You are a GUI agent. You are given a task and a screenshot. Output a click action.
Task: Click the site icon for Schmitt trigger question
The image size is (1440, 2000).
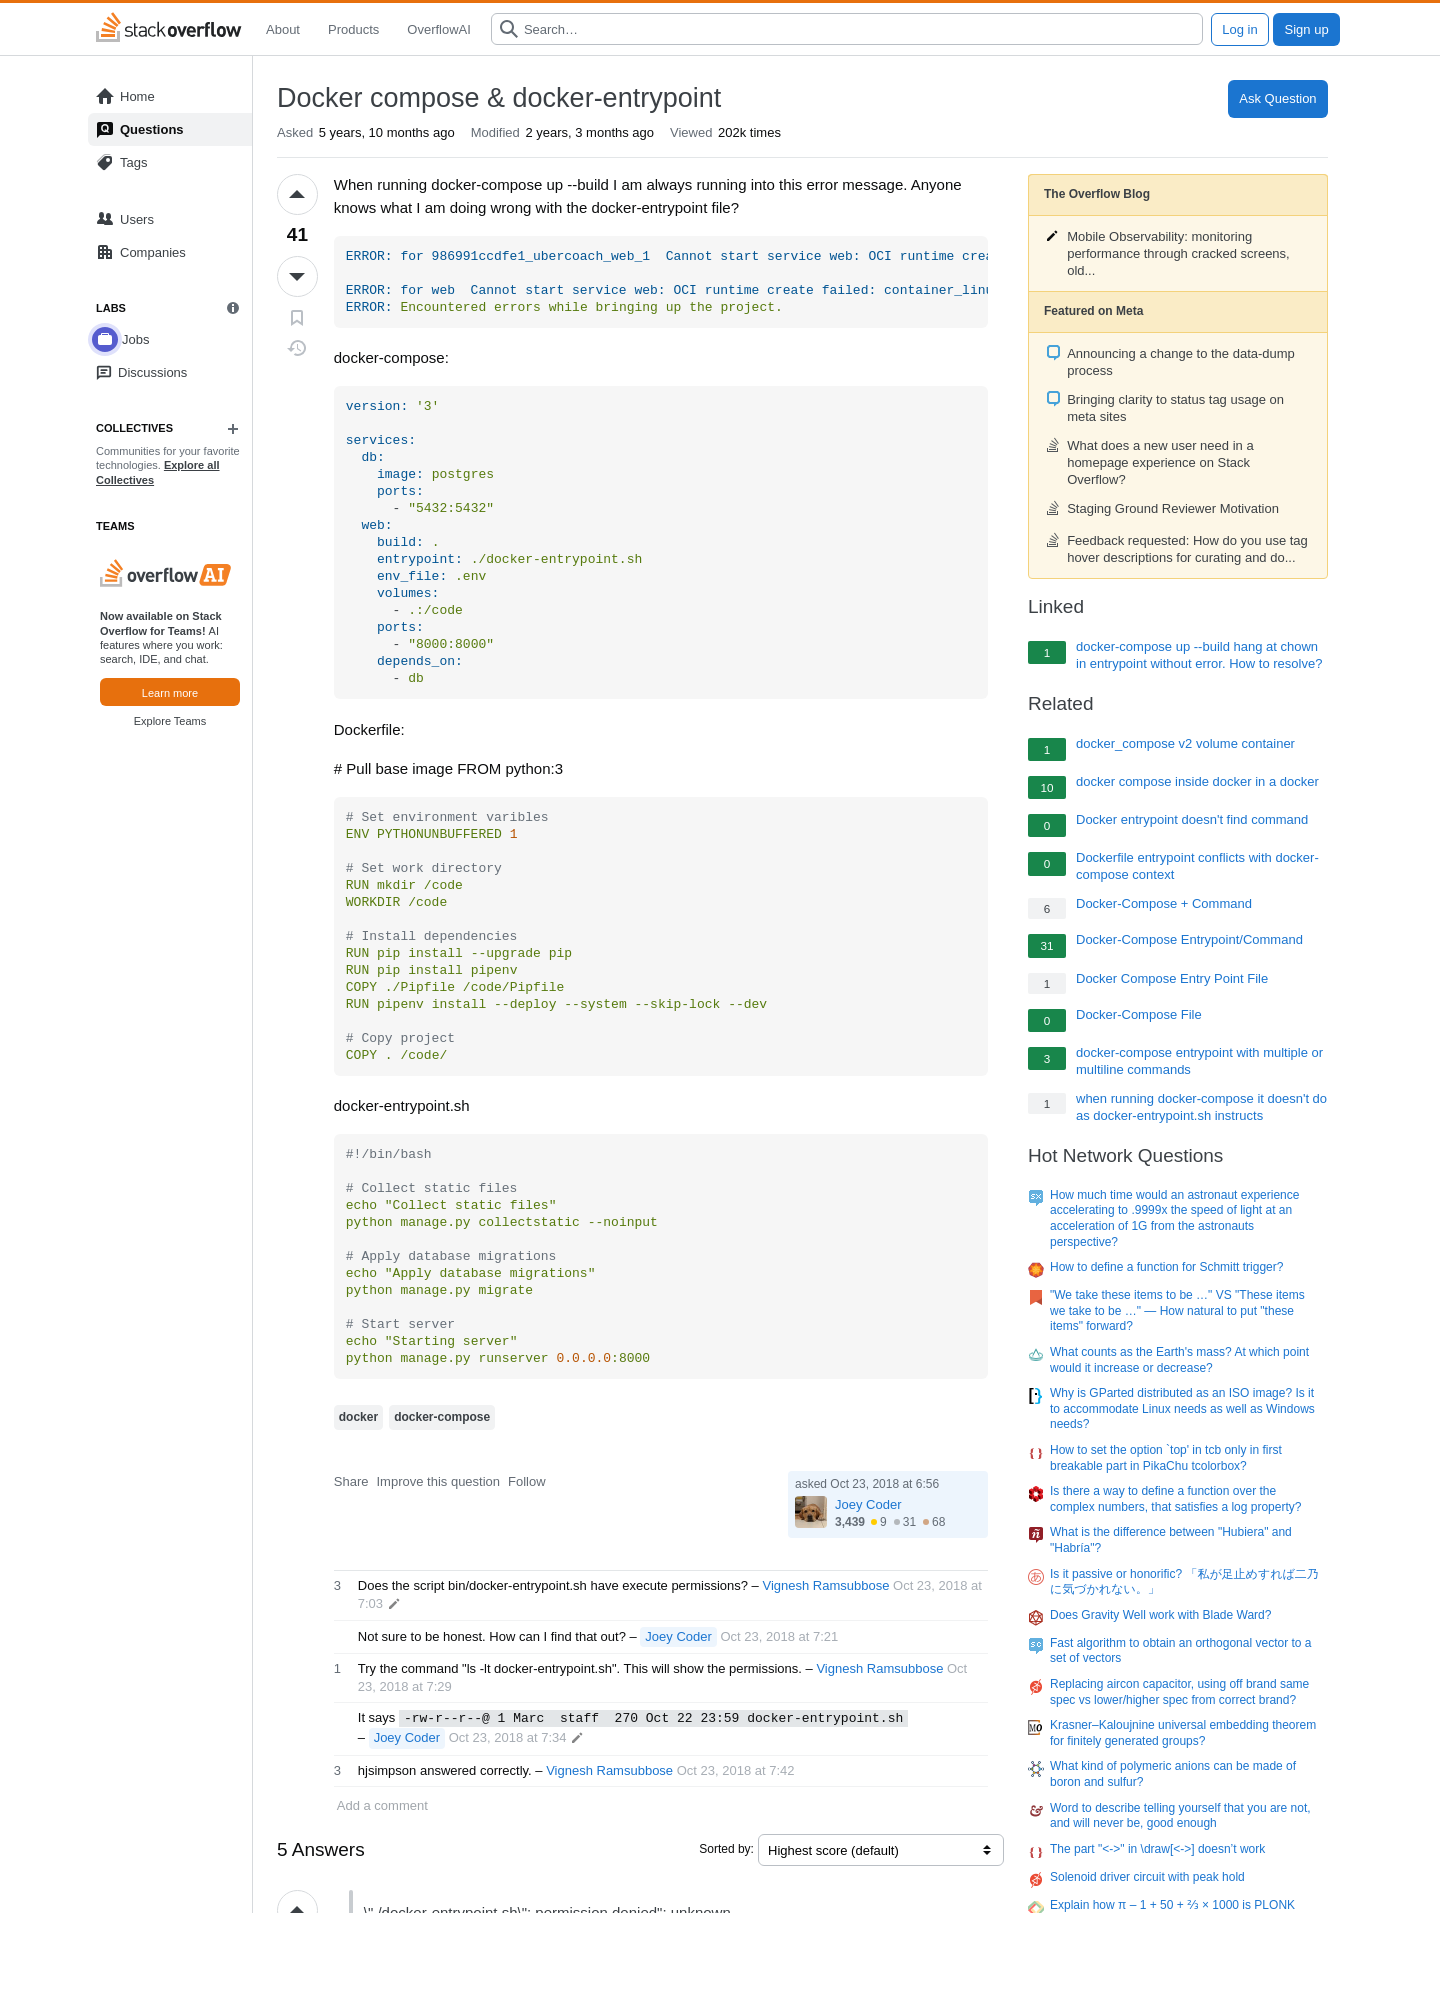(1036, 1269)
